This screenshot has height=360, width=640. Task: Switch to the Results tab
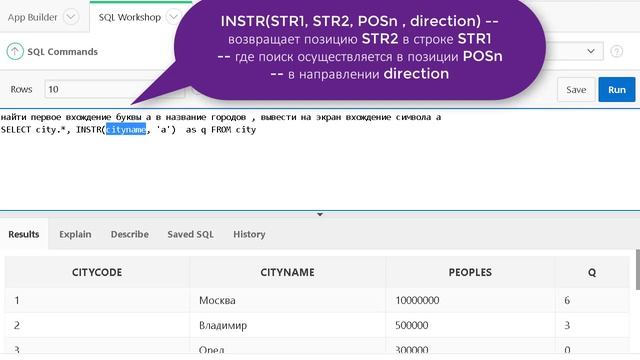[x=24, y=234]
